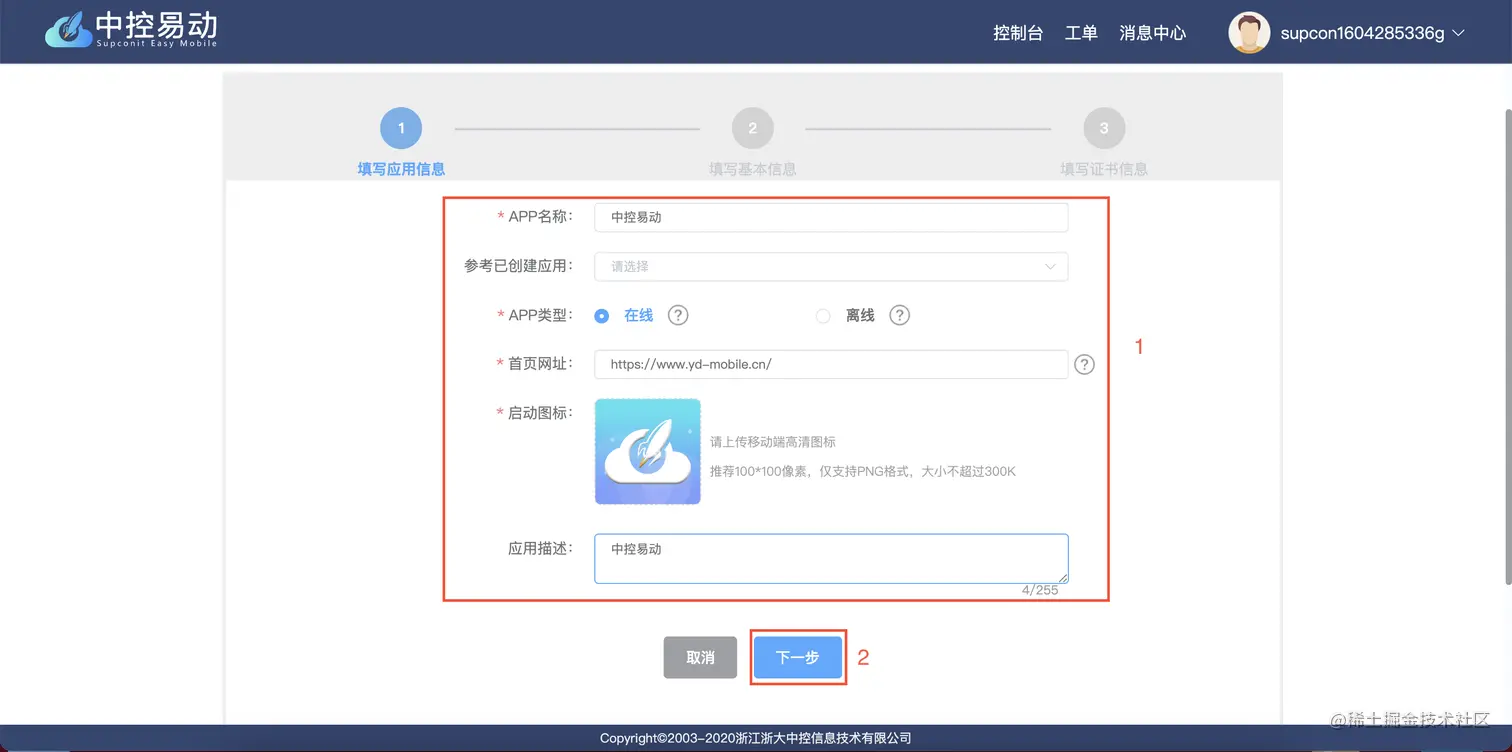Select step 3 填写证书信息 circle
The height and width of the screenshot is (752, 1512).
(1104, 128)
